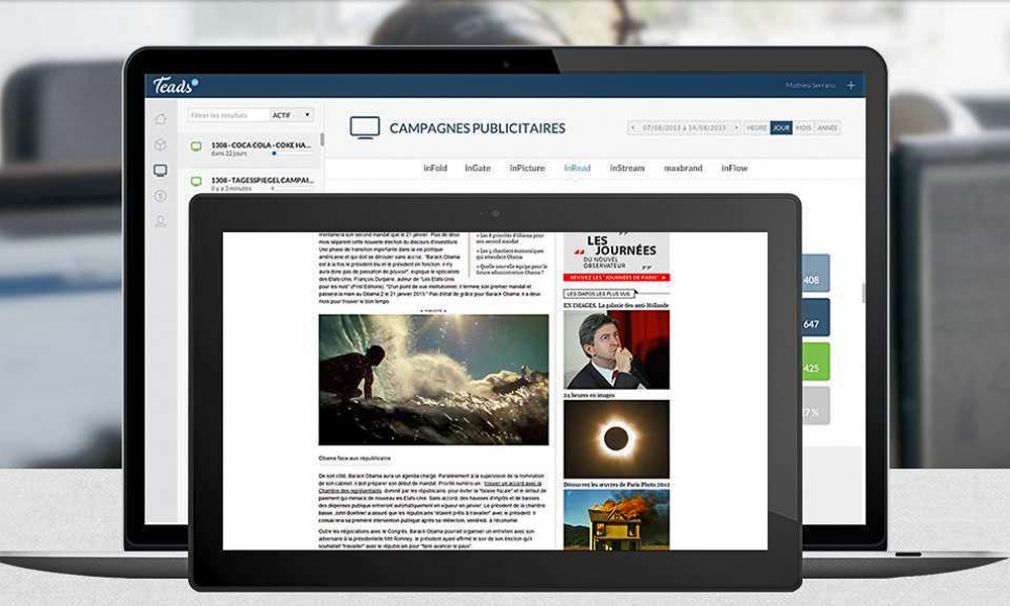Enable the HEURE time granularity option
Viewport: 1010px width, 606px height.
pos(757,127)
